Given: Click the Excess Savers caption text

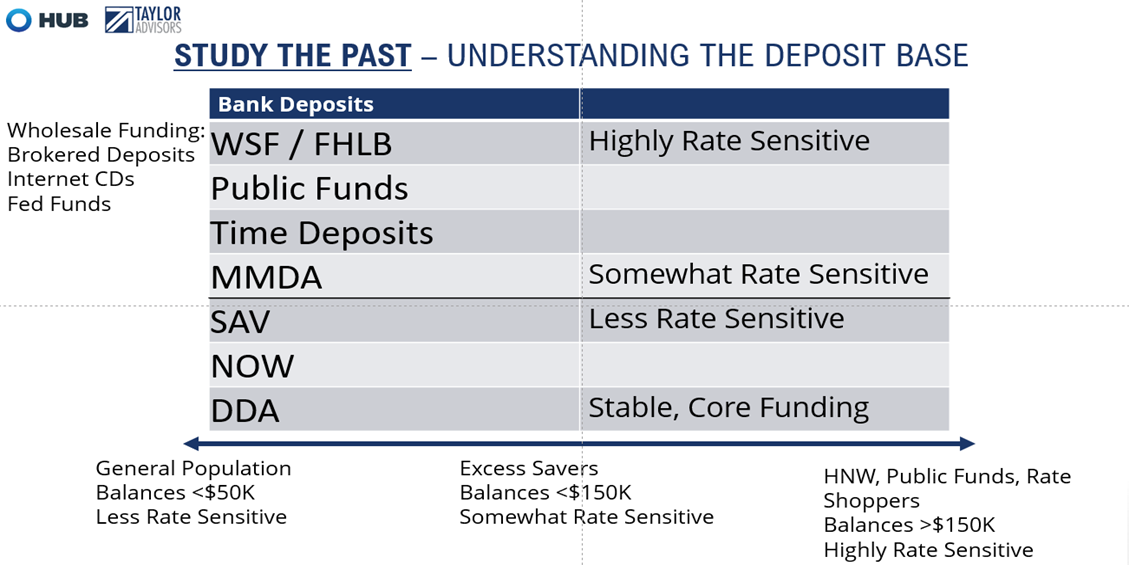Looking at the screenshot, I should (587, 492).
